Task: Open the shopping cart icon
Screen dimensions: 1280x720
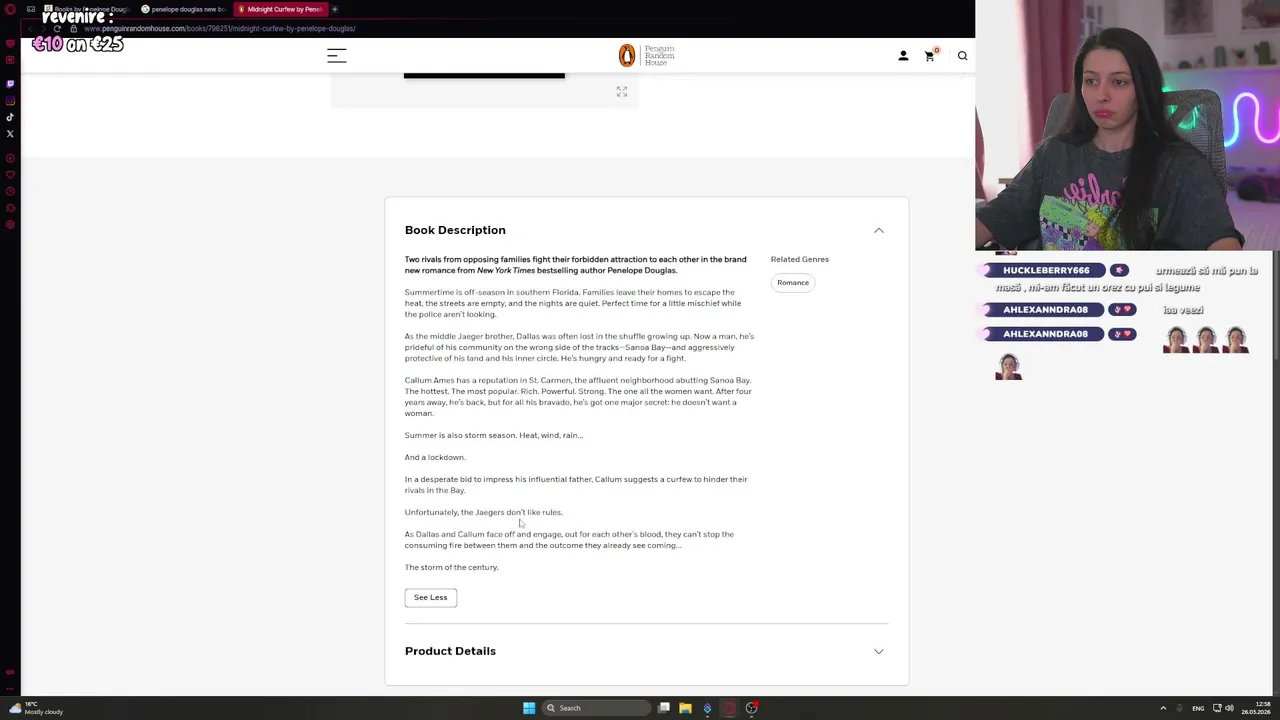Action: (x=930, y=55)
